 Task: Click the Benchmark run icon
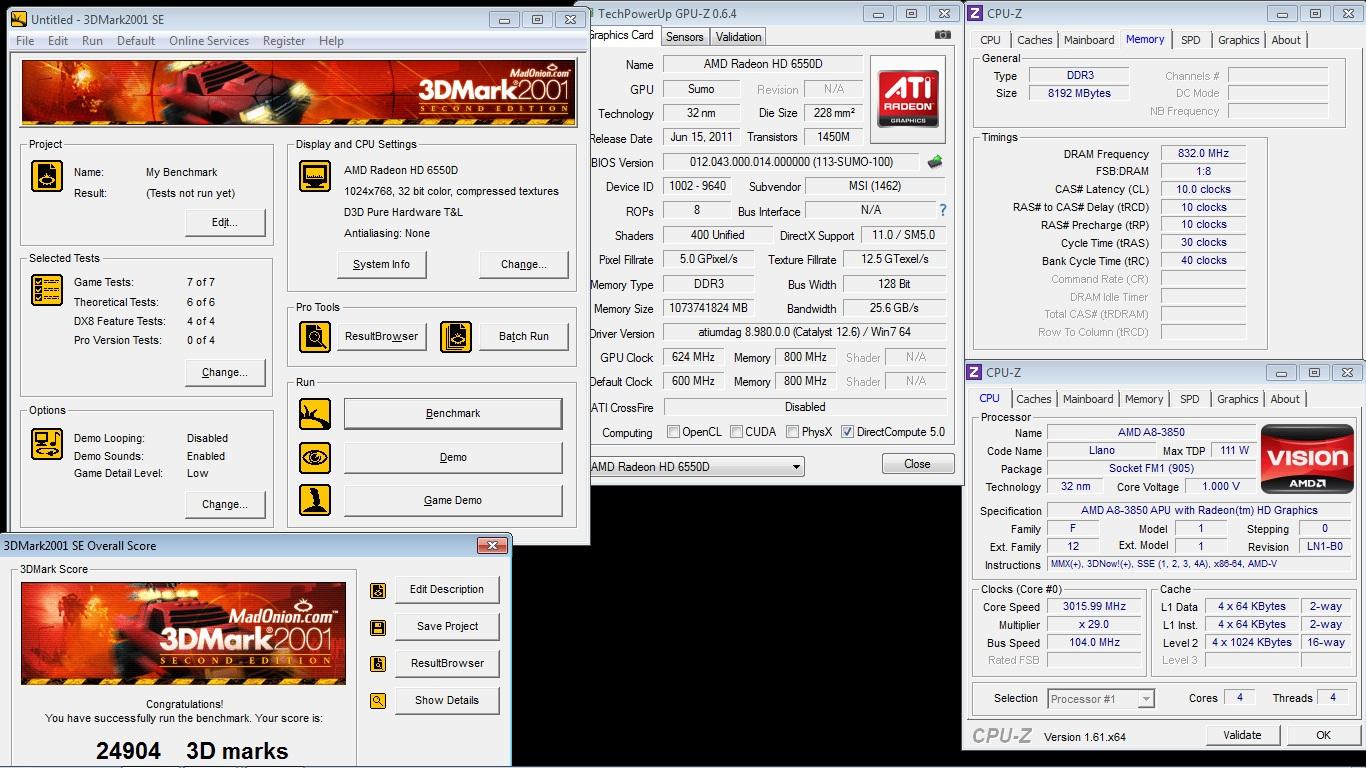pos(315,414)
